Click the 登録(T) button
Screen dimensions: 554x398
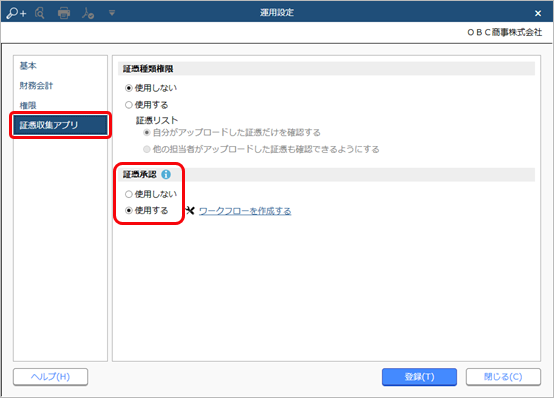419,377
